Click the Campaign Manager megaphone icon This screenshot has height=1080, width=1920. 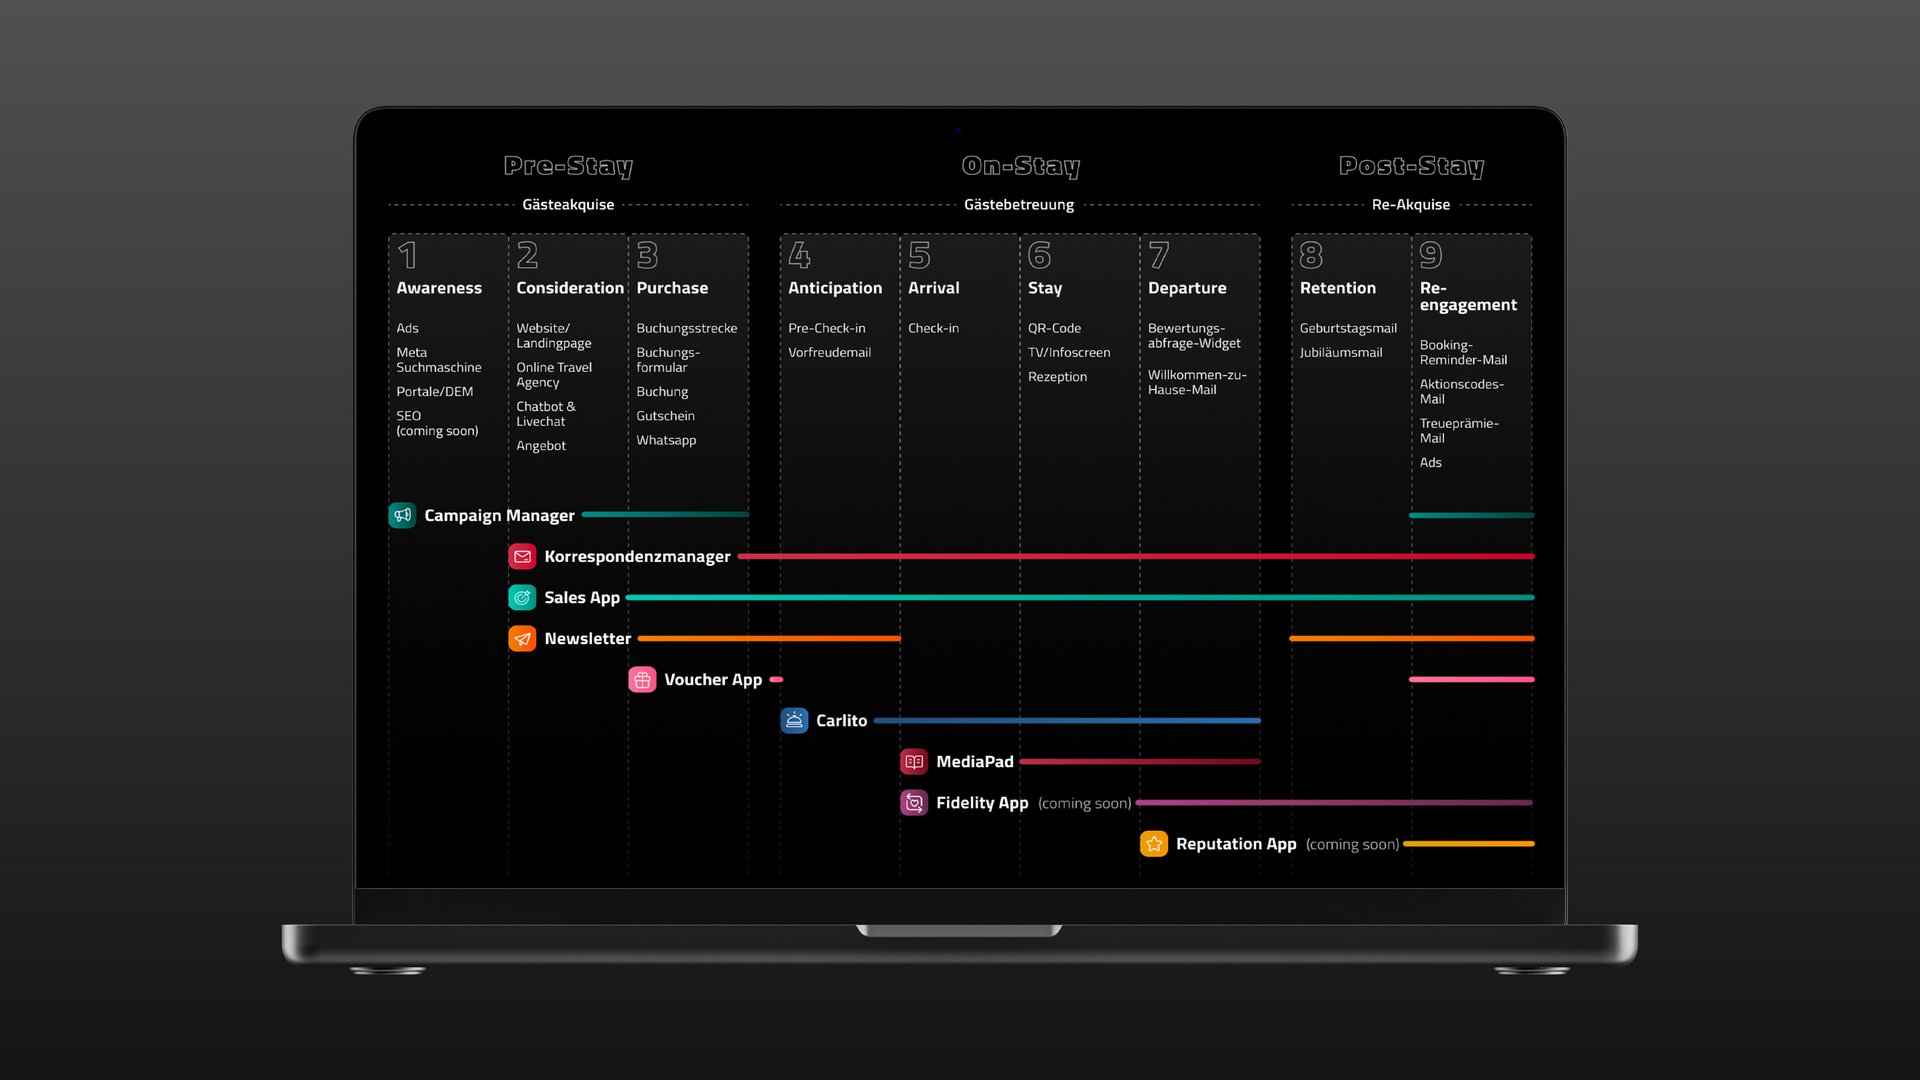click(x=402, y=515)
